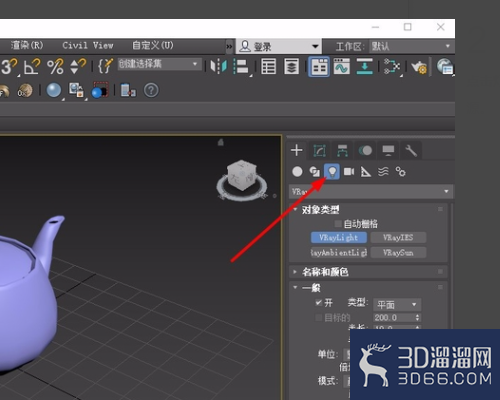Viewport: 500px width, 400px height.
Task: Click the document-with-red-arrow toolbar icon
Action: click(x=128, y=90)
